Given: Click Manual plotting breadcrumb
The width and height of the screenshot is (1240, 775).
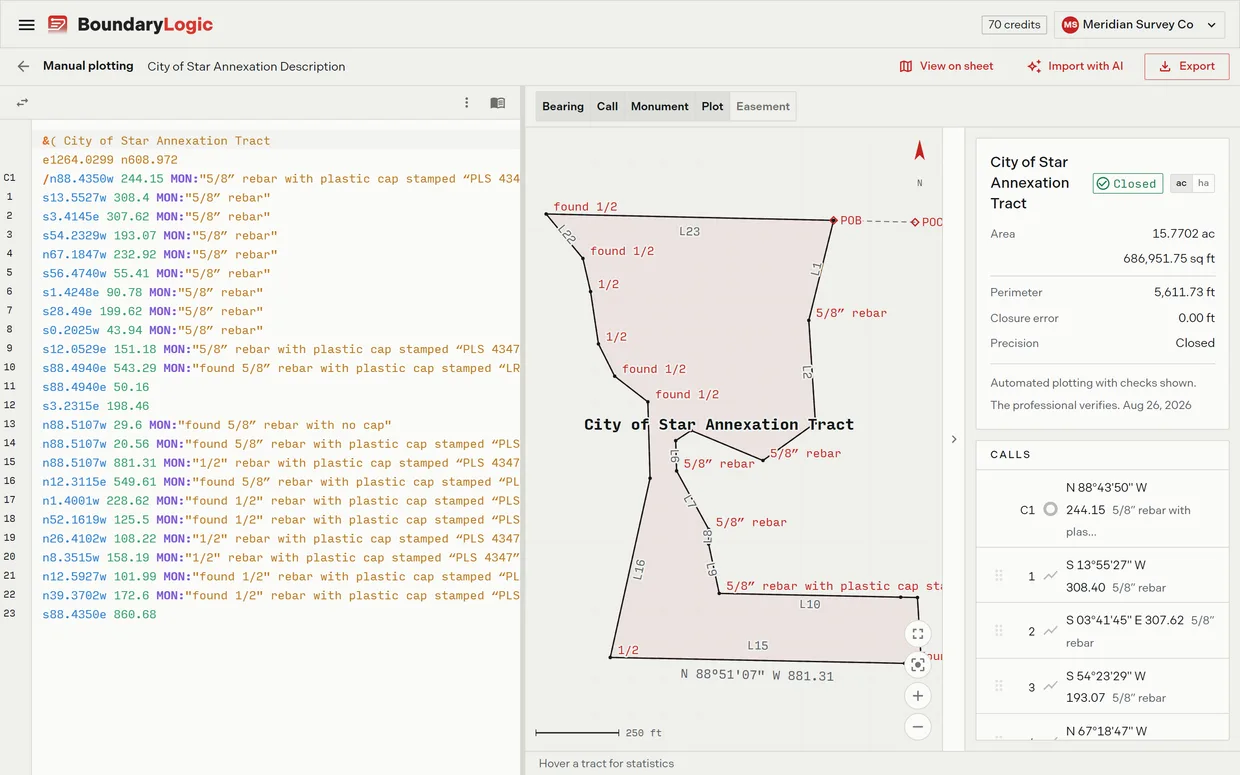Looking at the screenshot, I should pos(88,66).
